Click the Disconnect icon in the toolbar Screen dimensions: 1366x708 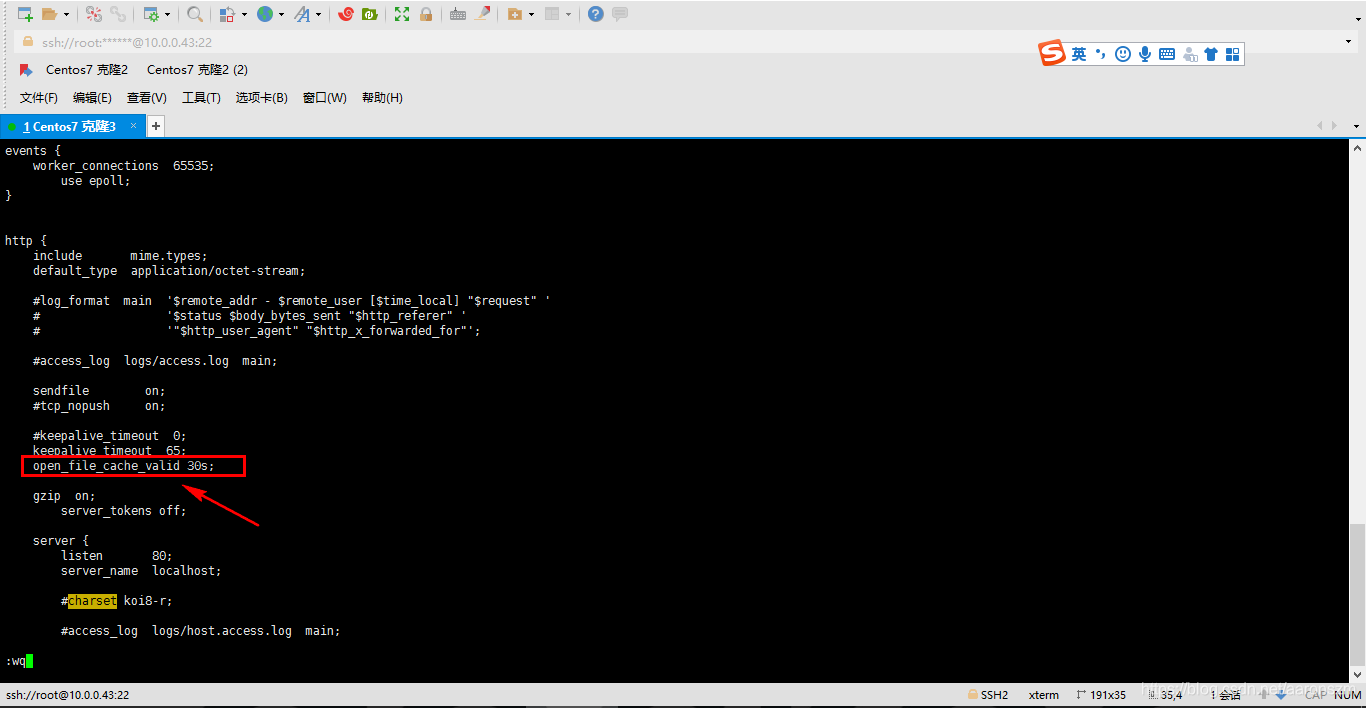93,14
